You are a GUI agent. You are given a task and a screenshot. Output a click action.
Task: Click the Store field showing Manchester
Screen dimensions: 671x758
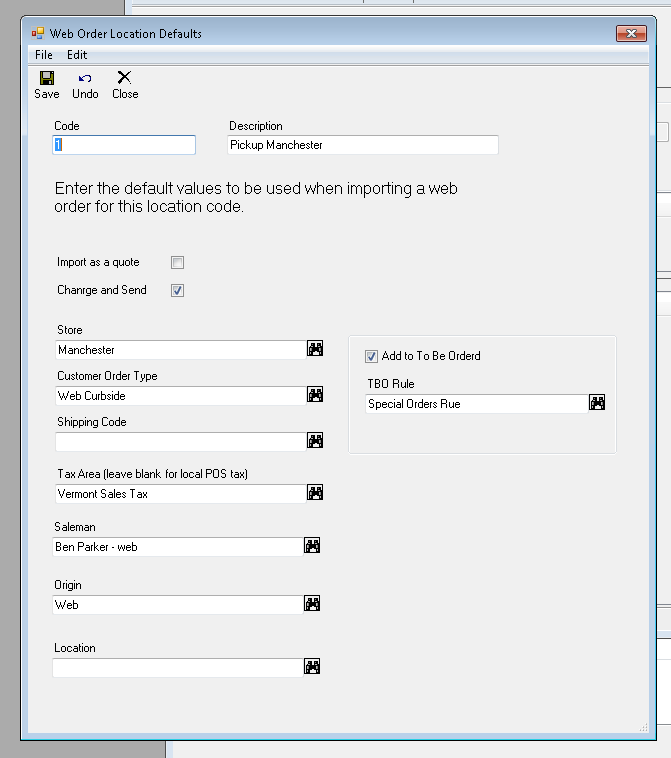click(x=181, y=350)
